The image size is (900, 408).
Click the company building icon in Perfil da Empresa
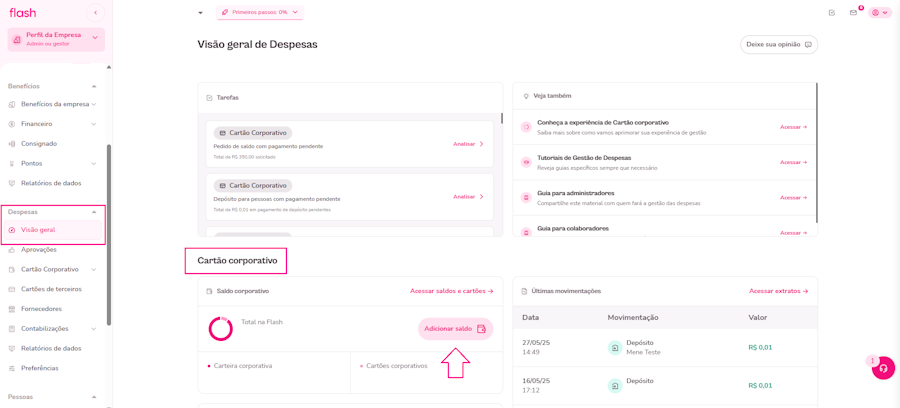click(x=17, y=38)
